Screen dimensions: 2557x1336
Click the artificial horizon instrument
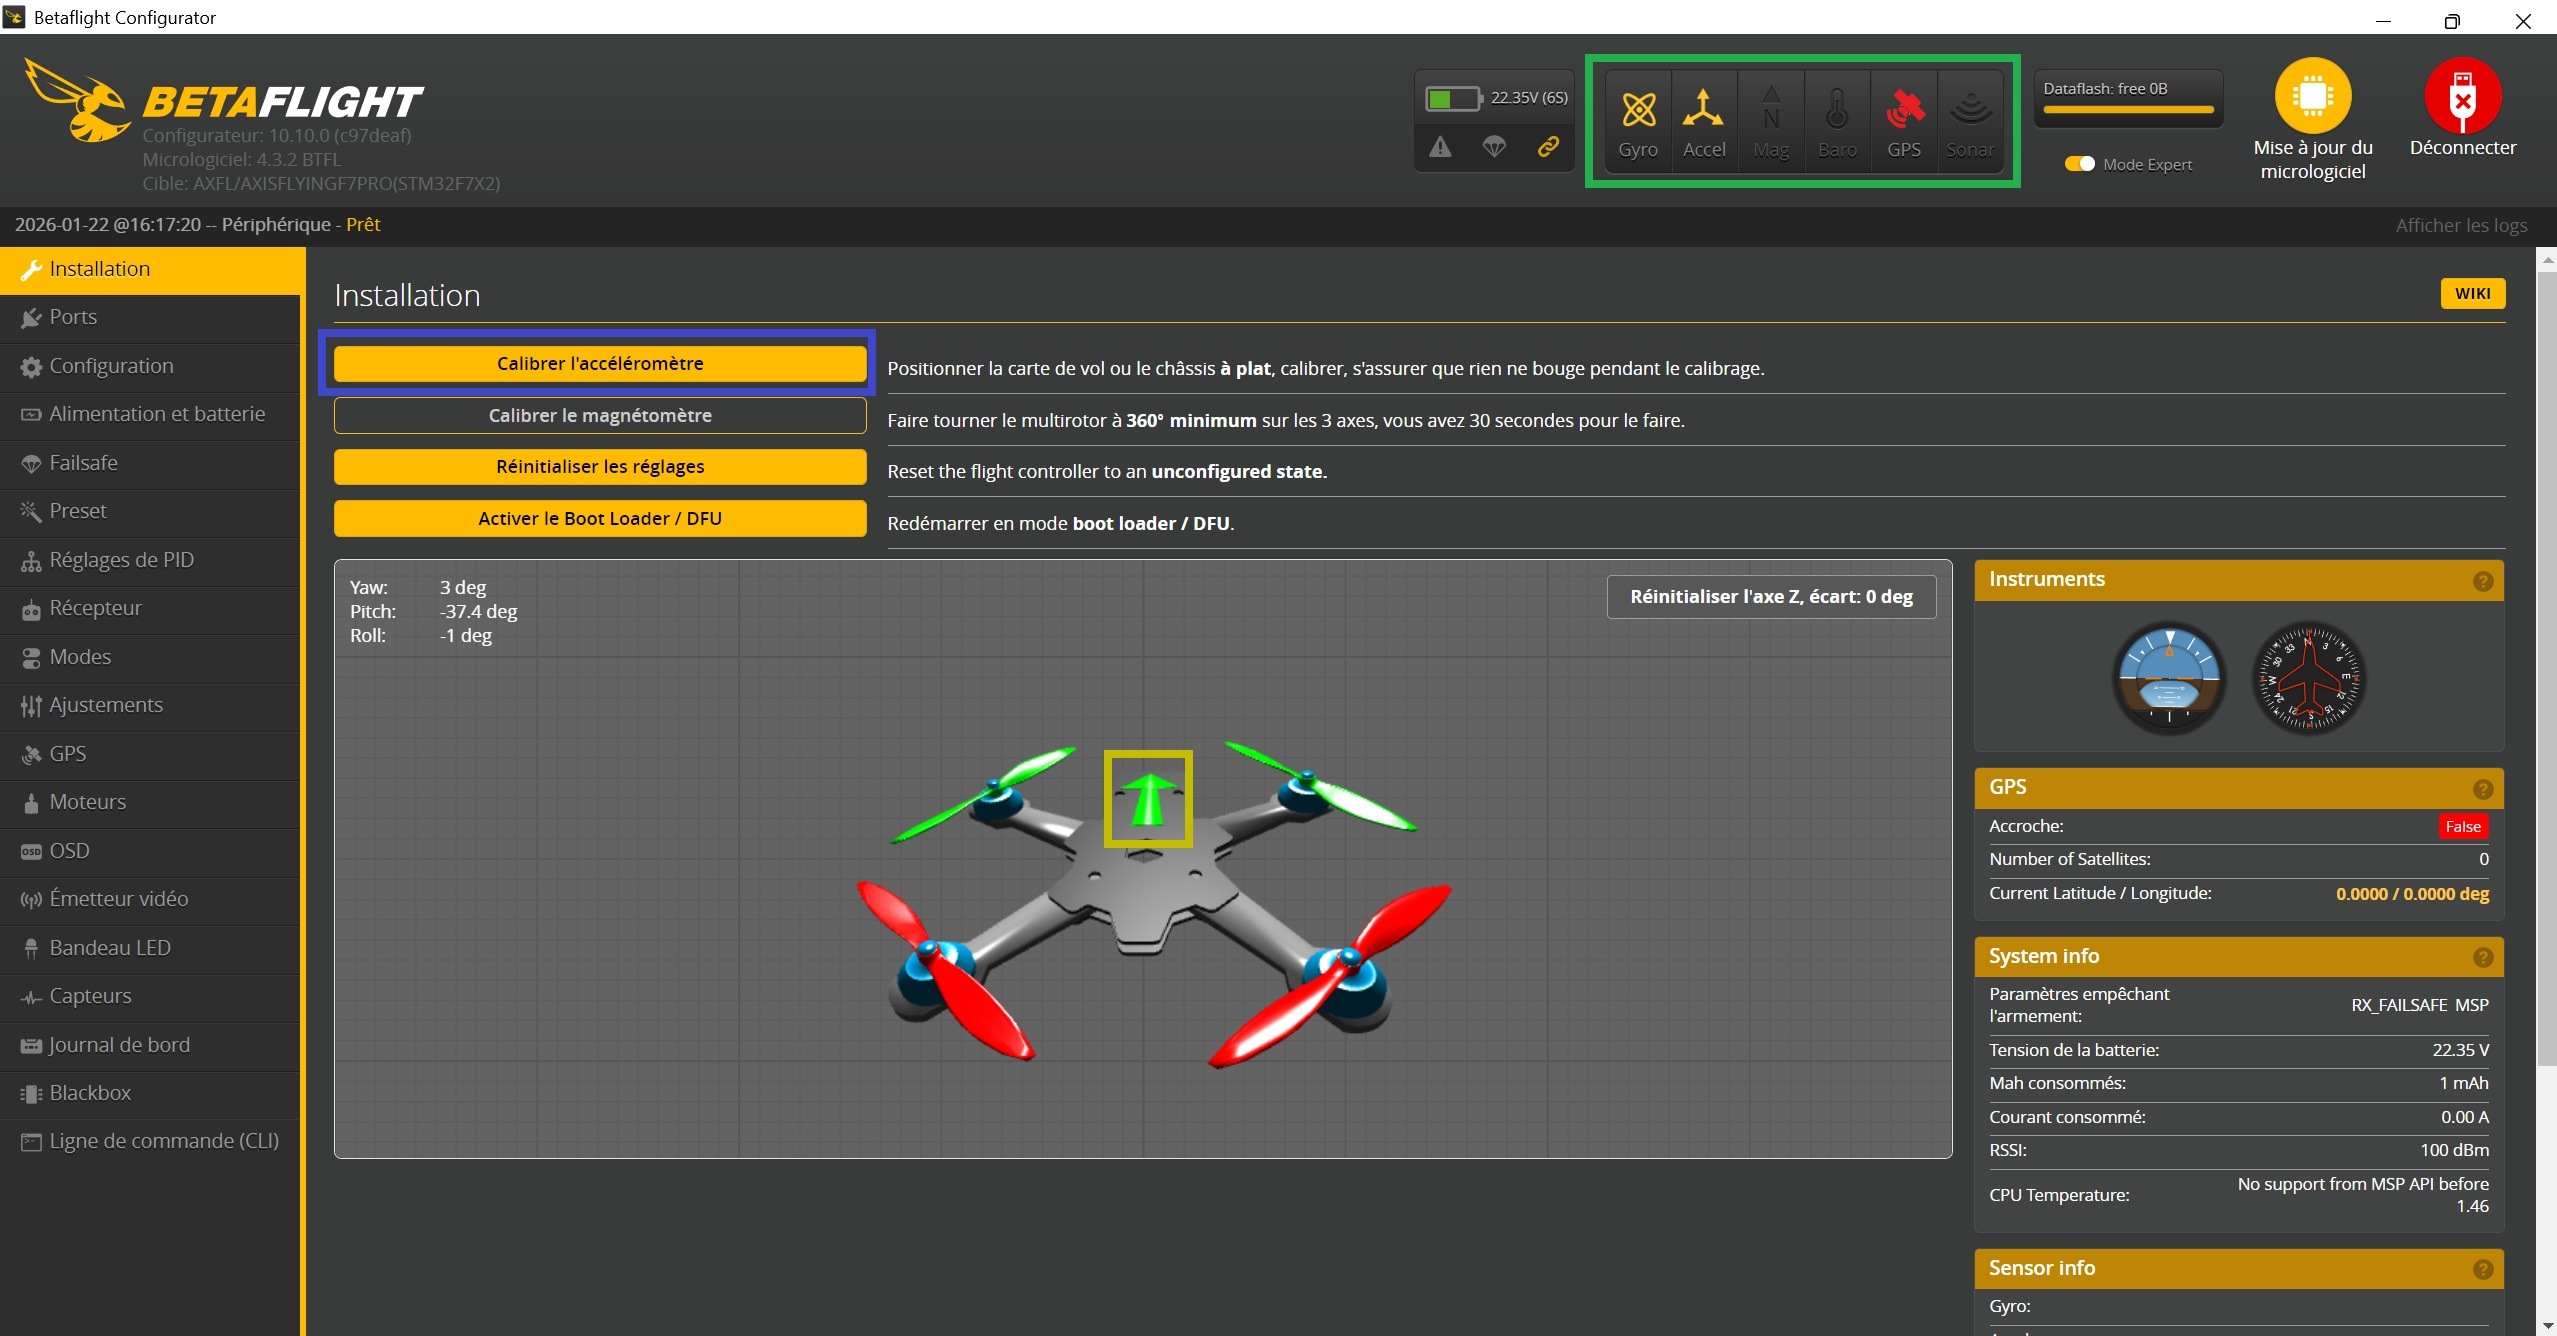coord(2168,680)
